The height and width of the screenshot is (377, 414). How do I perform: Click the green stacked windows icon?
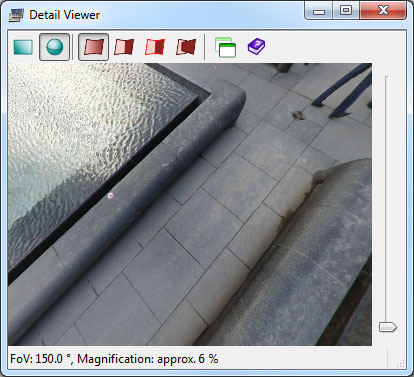point(226,47)
